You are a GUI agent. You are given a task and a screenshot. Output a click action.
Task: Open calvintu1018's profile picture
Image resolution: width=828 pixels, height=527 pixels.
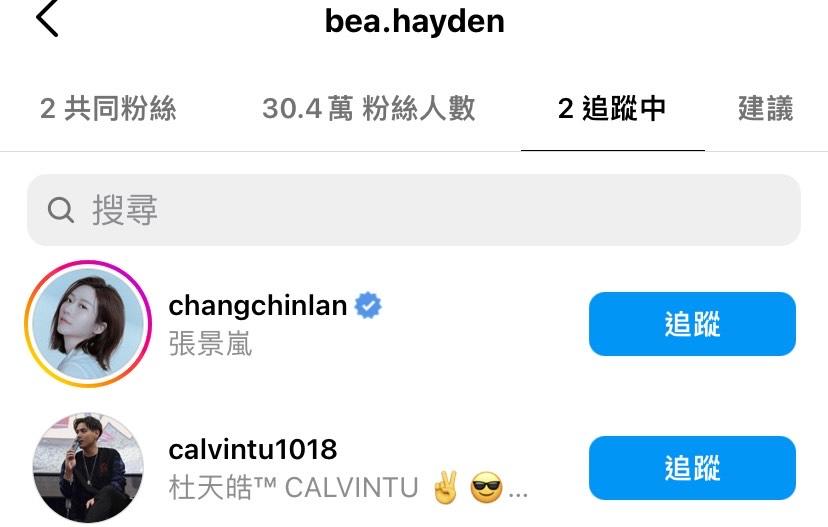[x=88, y=468]
